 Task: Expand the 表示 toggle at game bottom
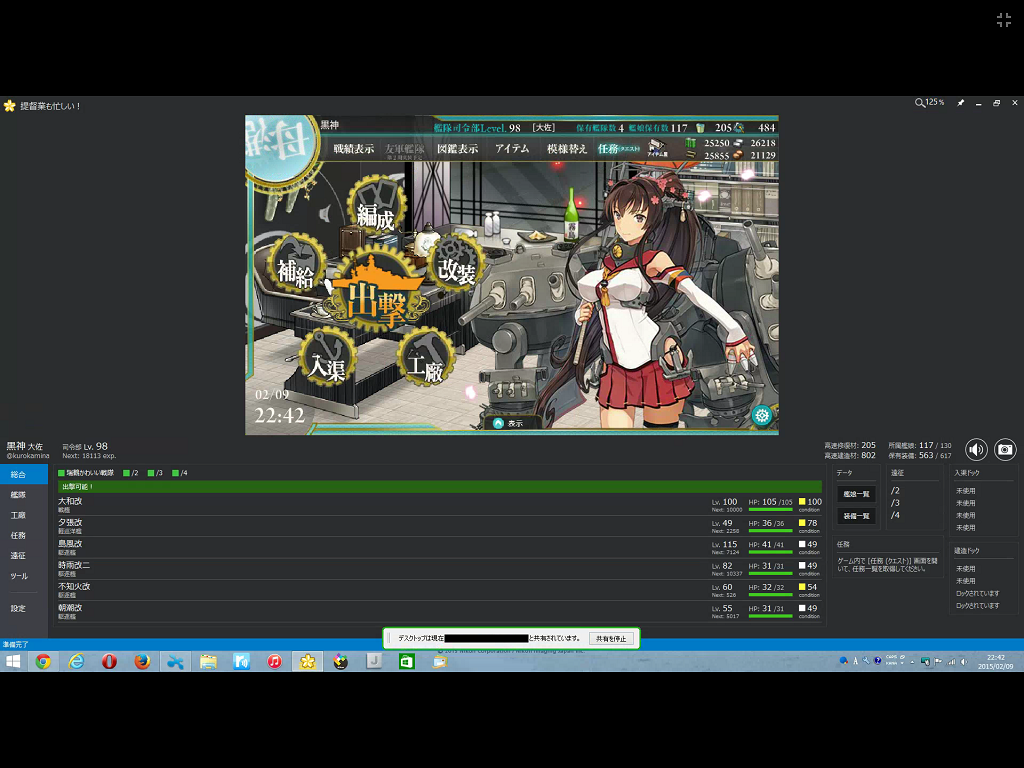point(508,423)
